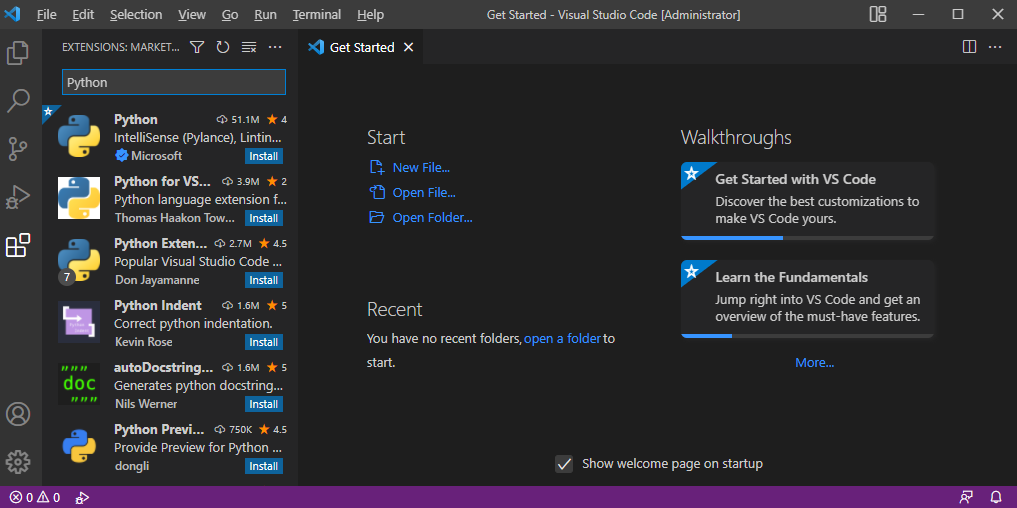
Task: Click the filter extensions funnel icon
Action: click(197, 47)
